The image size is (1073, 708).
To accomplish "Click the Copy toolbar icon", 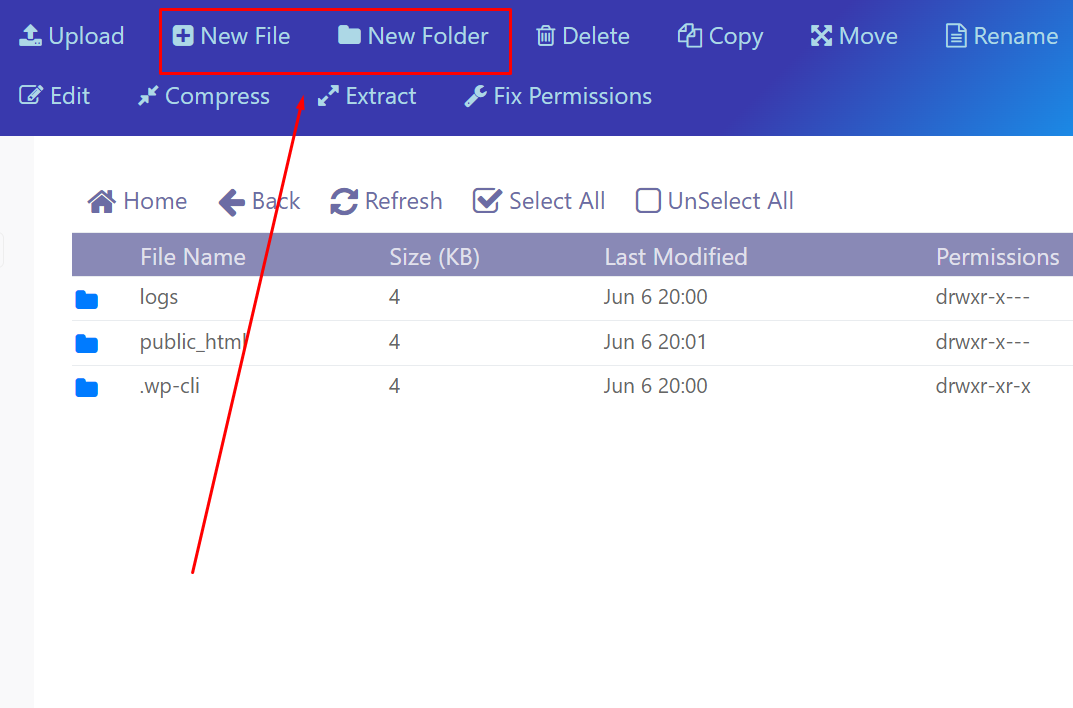I will [689, 36].
